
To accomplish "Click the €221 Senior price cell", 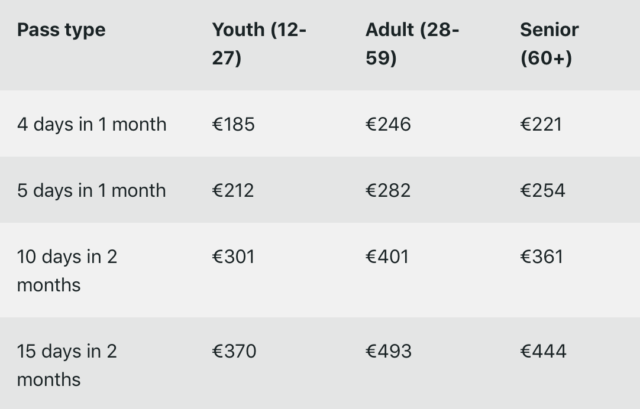I will (x=541, y=125).
